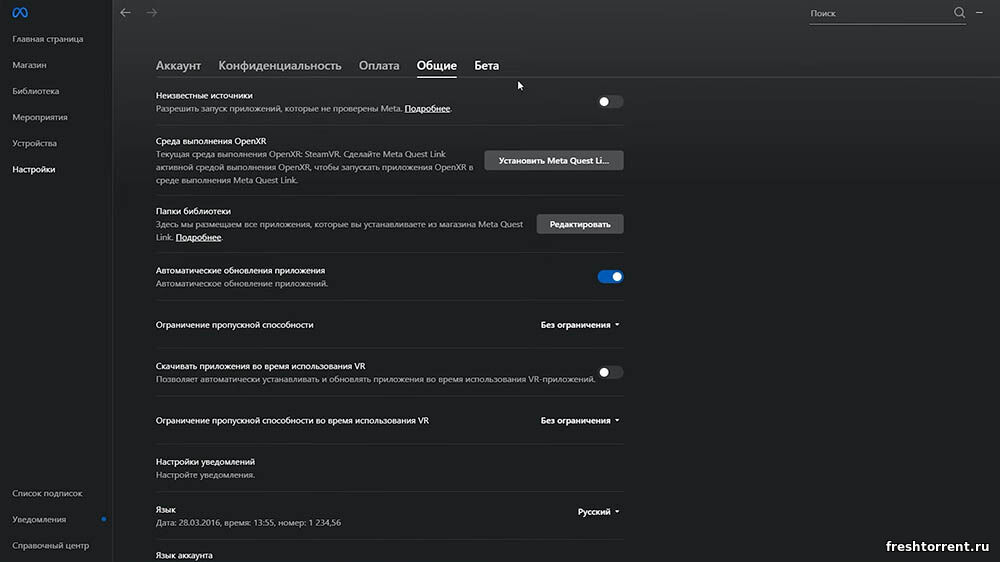This screenshot has width=1000, height=562.
Task: Click the search magnifier icon
Action: [x=959, y=13]
